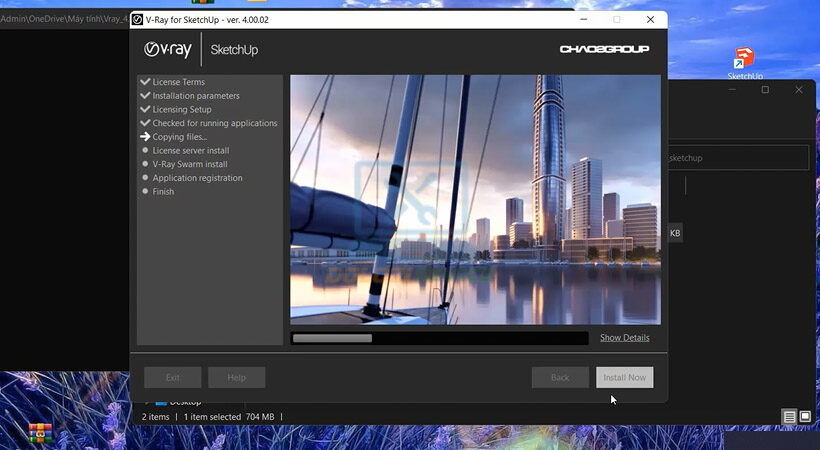Click the Chaos Group logo
The height and width of the screenshot is (450, 820).
point(604,49)
